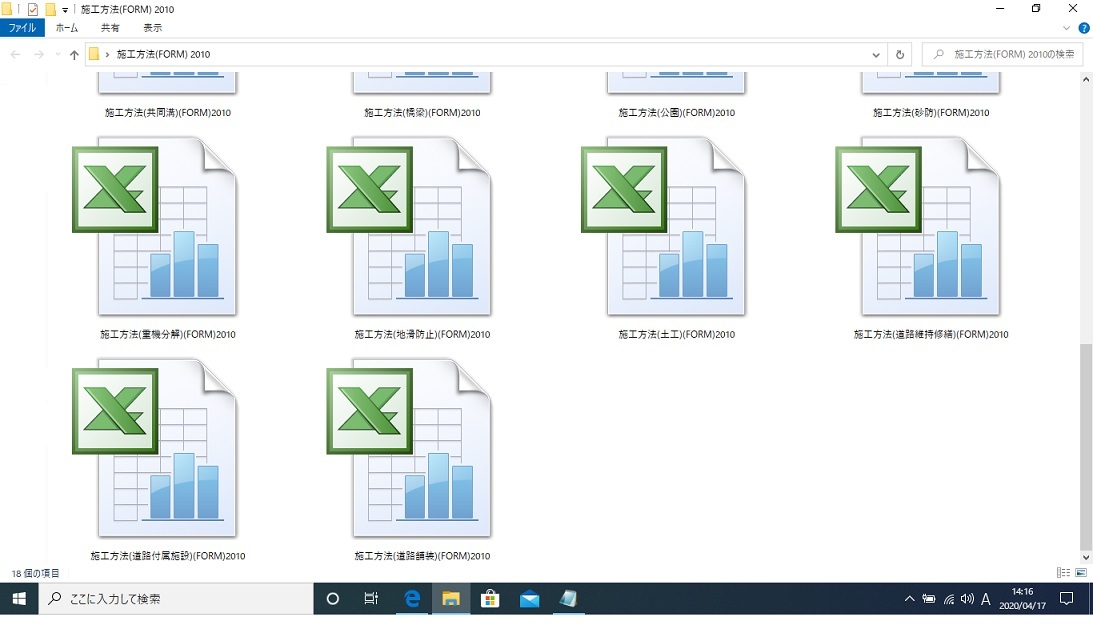
Task: Open the Action Center notifications
Action: coord(1067,599)
